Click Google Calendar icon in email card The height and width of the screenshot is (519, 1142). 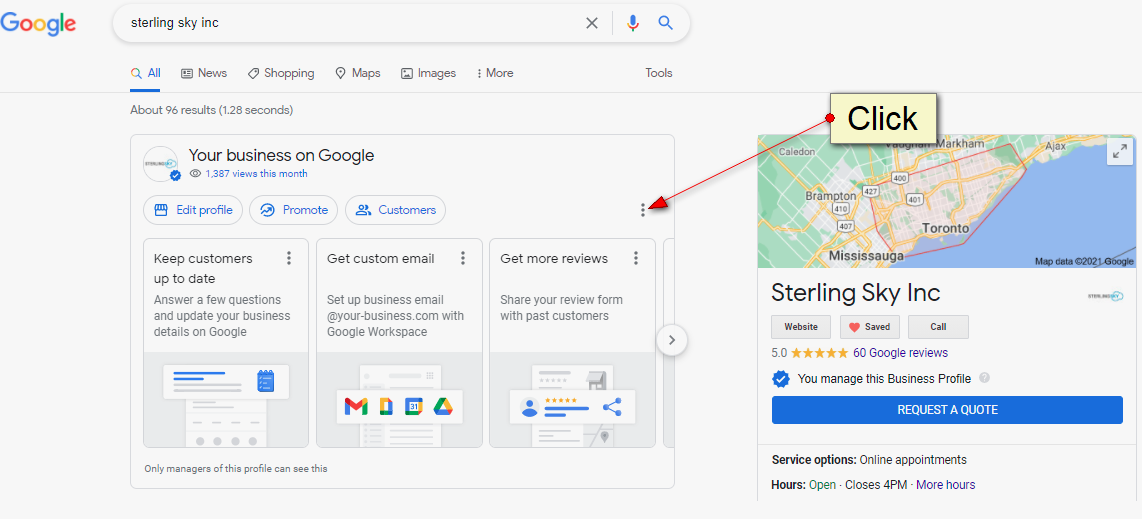pos(414,407)
